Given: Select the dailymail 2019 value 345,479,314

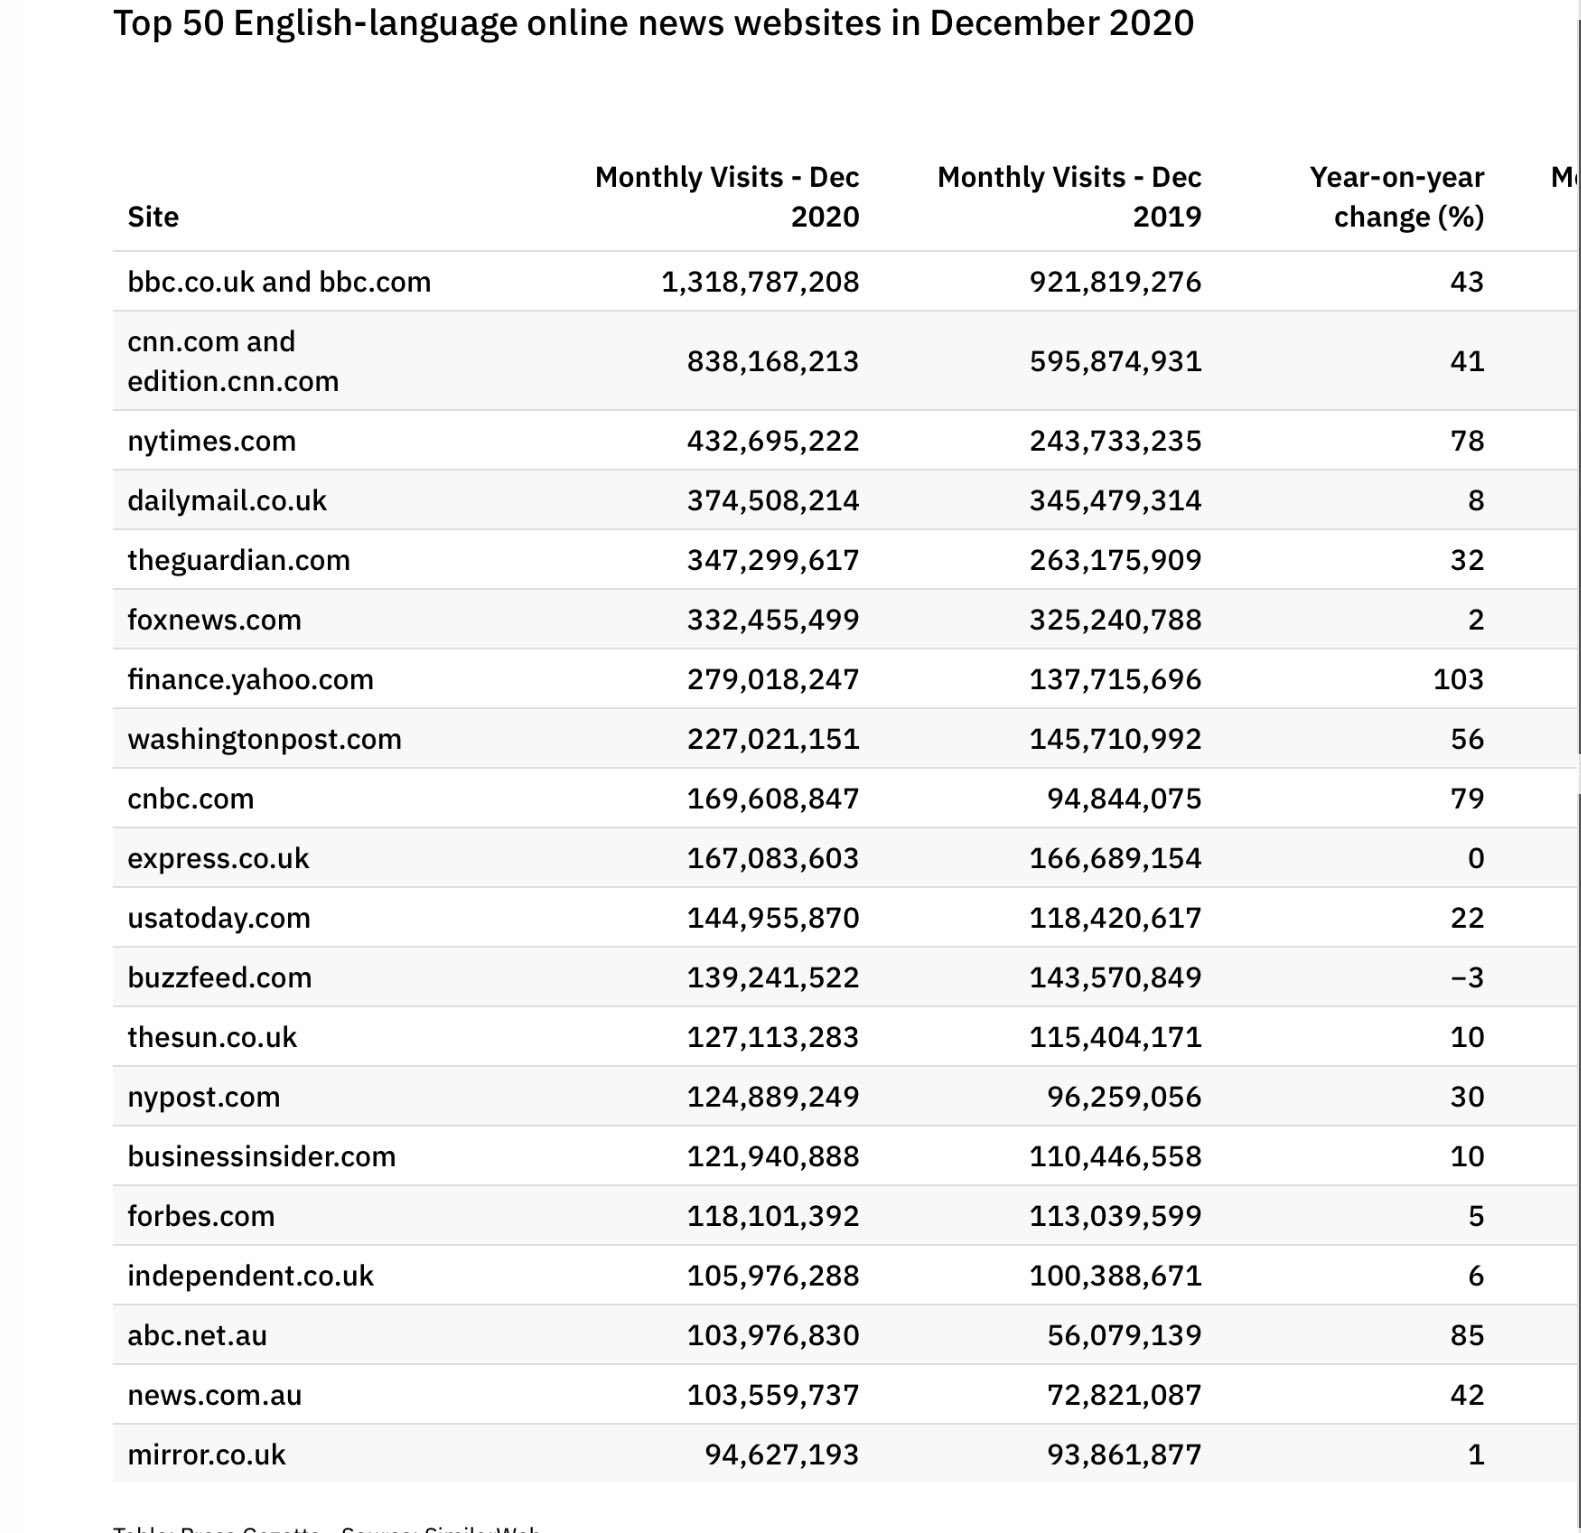Looking at the screenshot, I should pos(1116,500).
